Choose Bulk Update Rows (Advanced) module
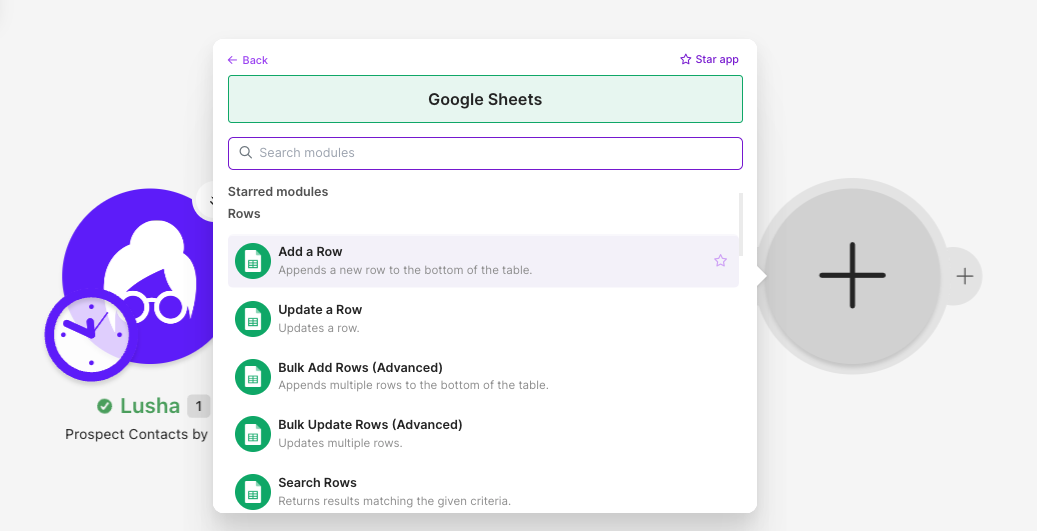Screen dimensions: 1037x531 (483, 433)
